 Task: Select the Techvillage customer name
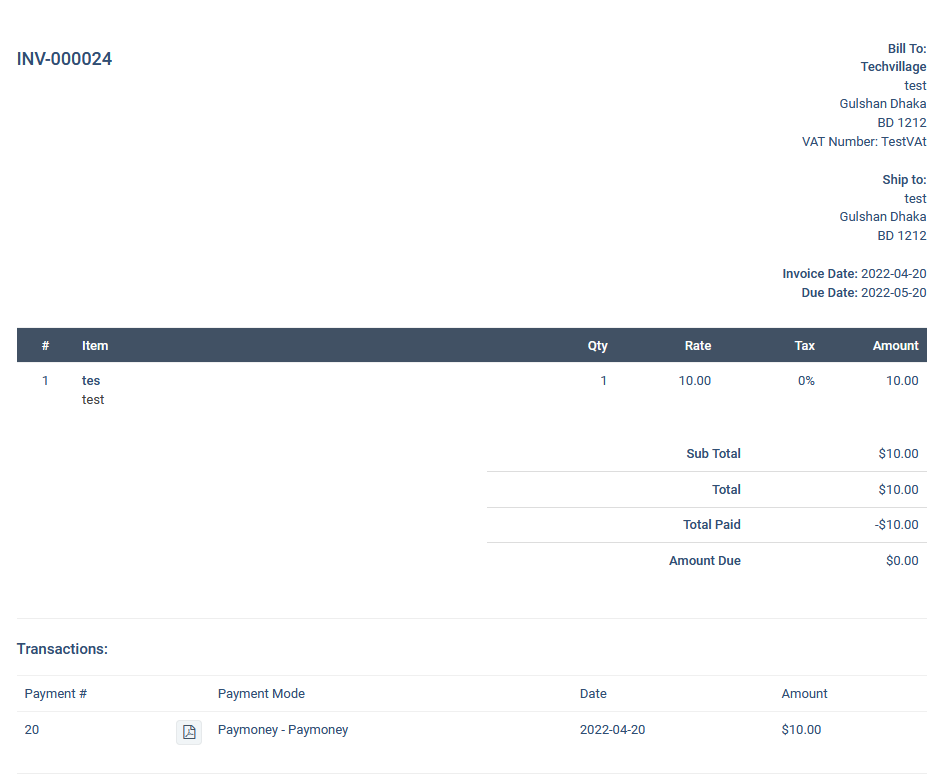click(x=893, y=67)
